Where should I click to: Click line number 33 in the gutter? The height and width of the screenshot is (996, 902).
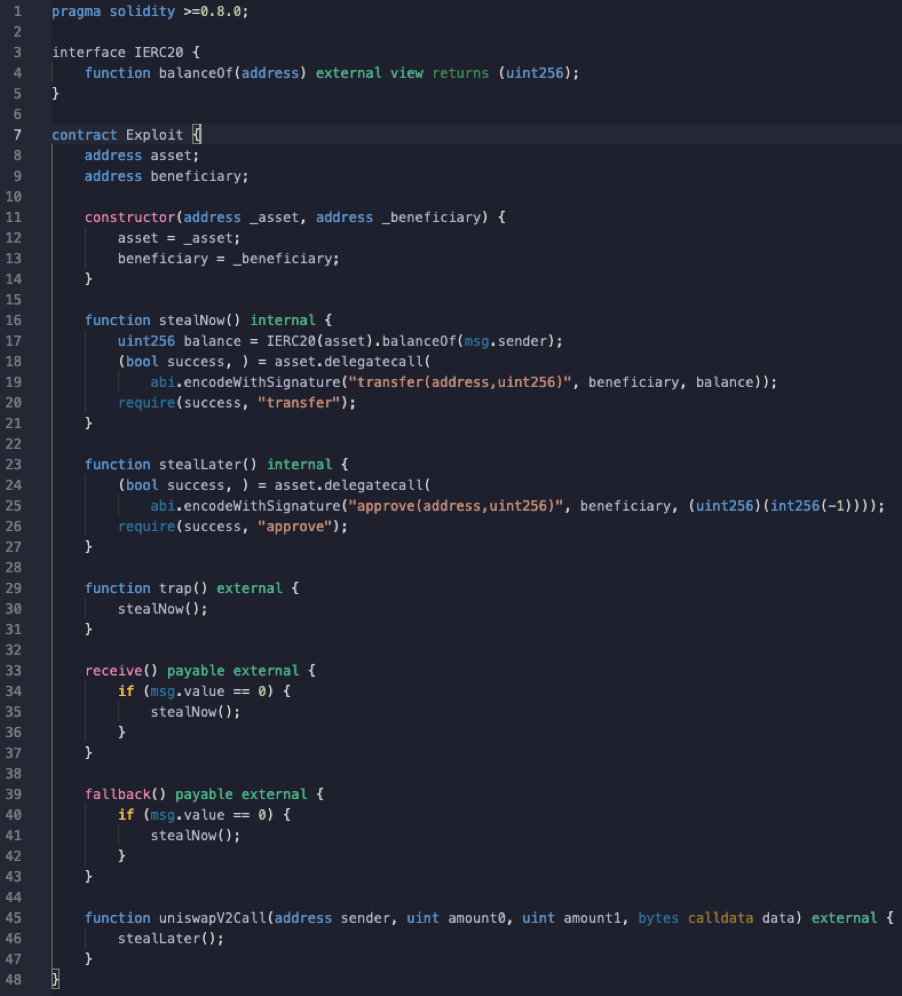point(13,671)
